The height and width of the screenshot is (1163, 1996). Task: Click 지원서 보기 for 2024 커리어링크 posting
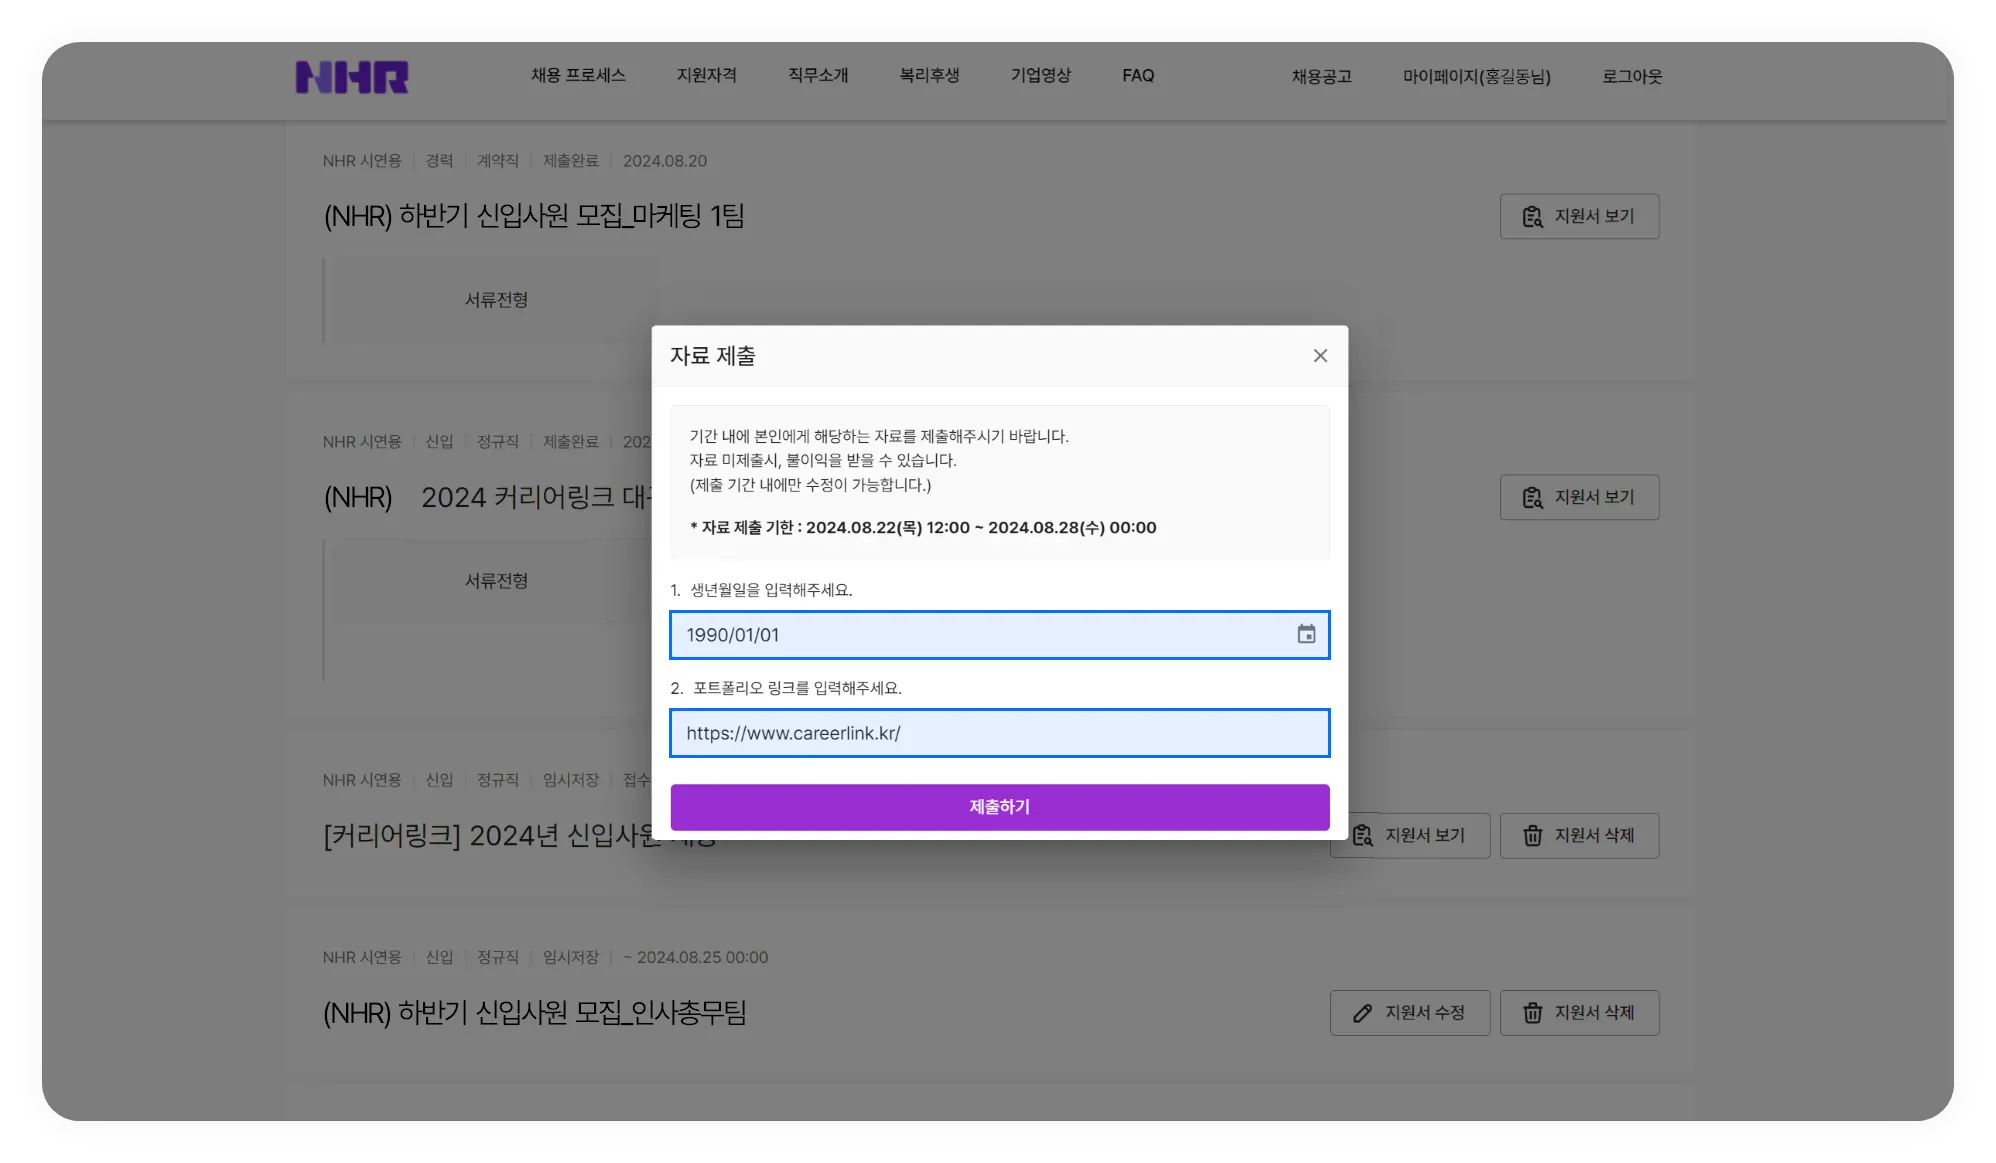[1579, 497]
